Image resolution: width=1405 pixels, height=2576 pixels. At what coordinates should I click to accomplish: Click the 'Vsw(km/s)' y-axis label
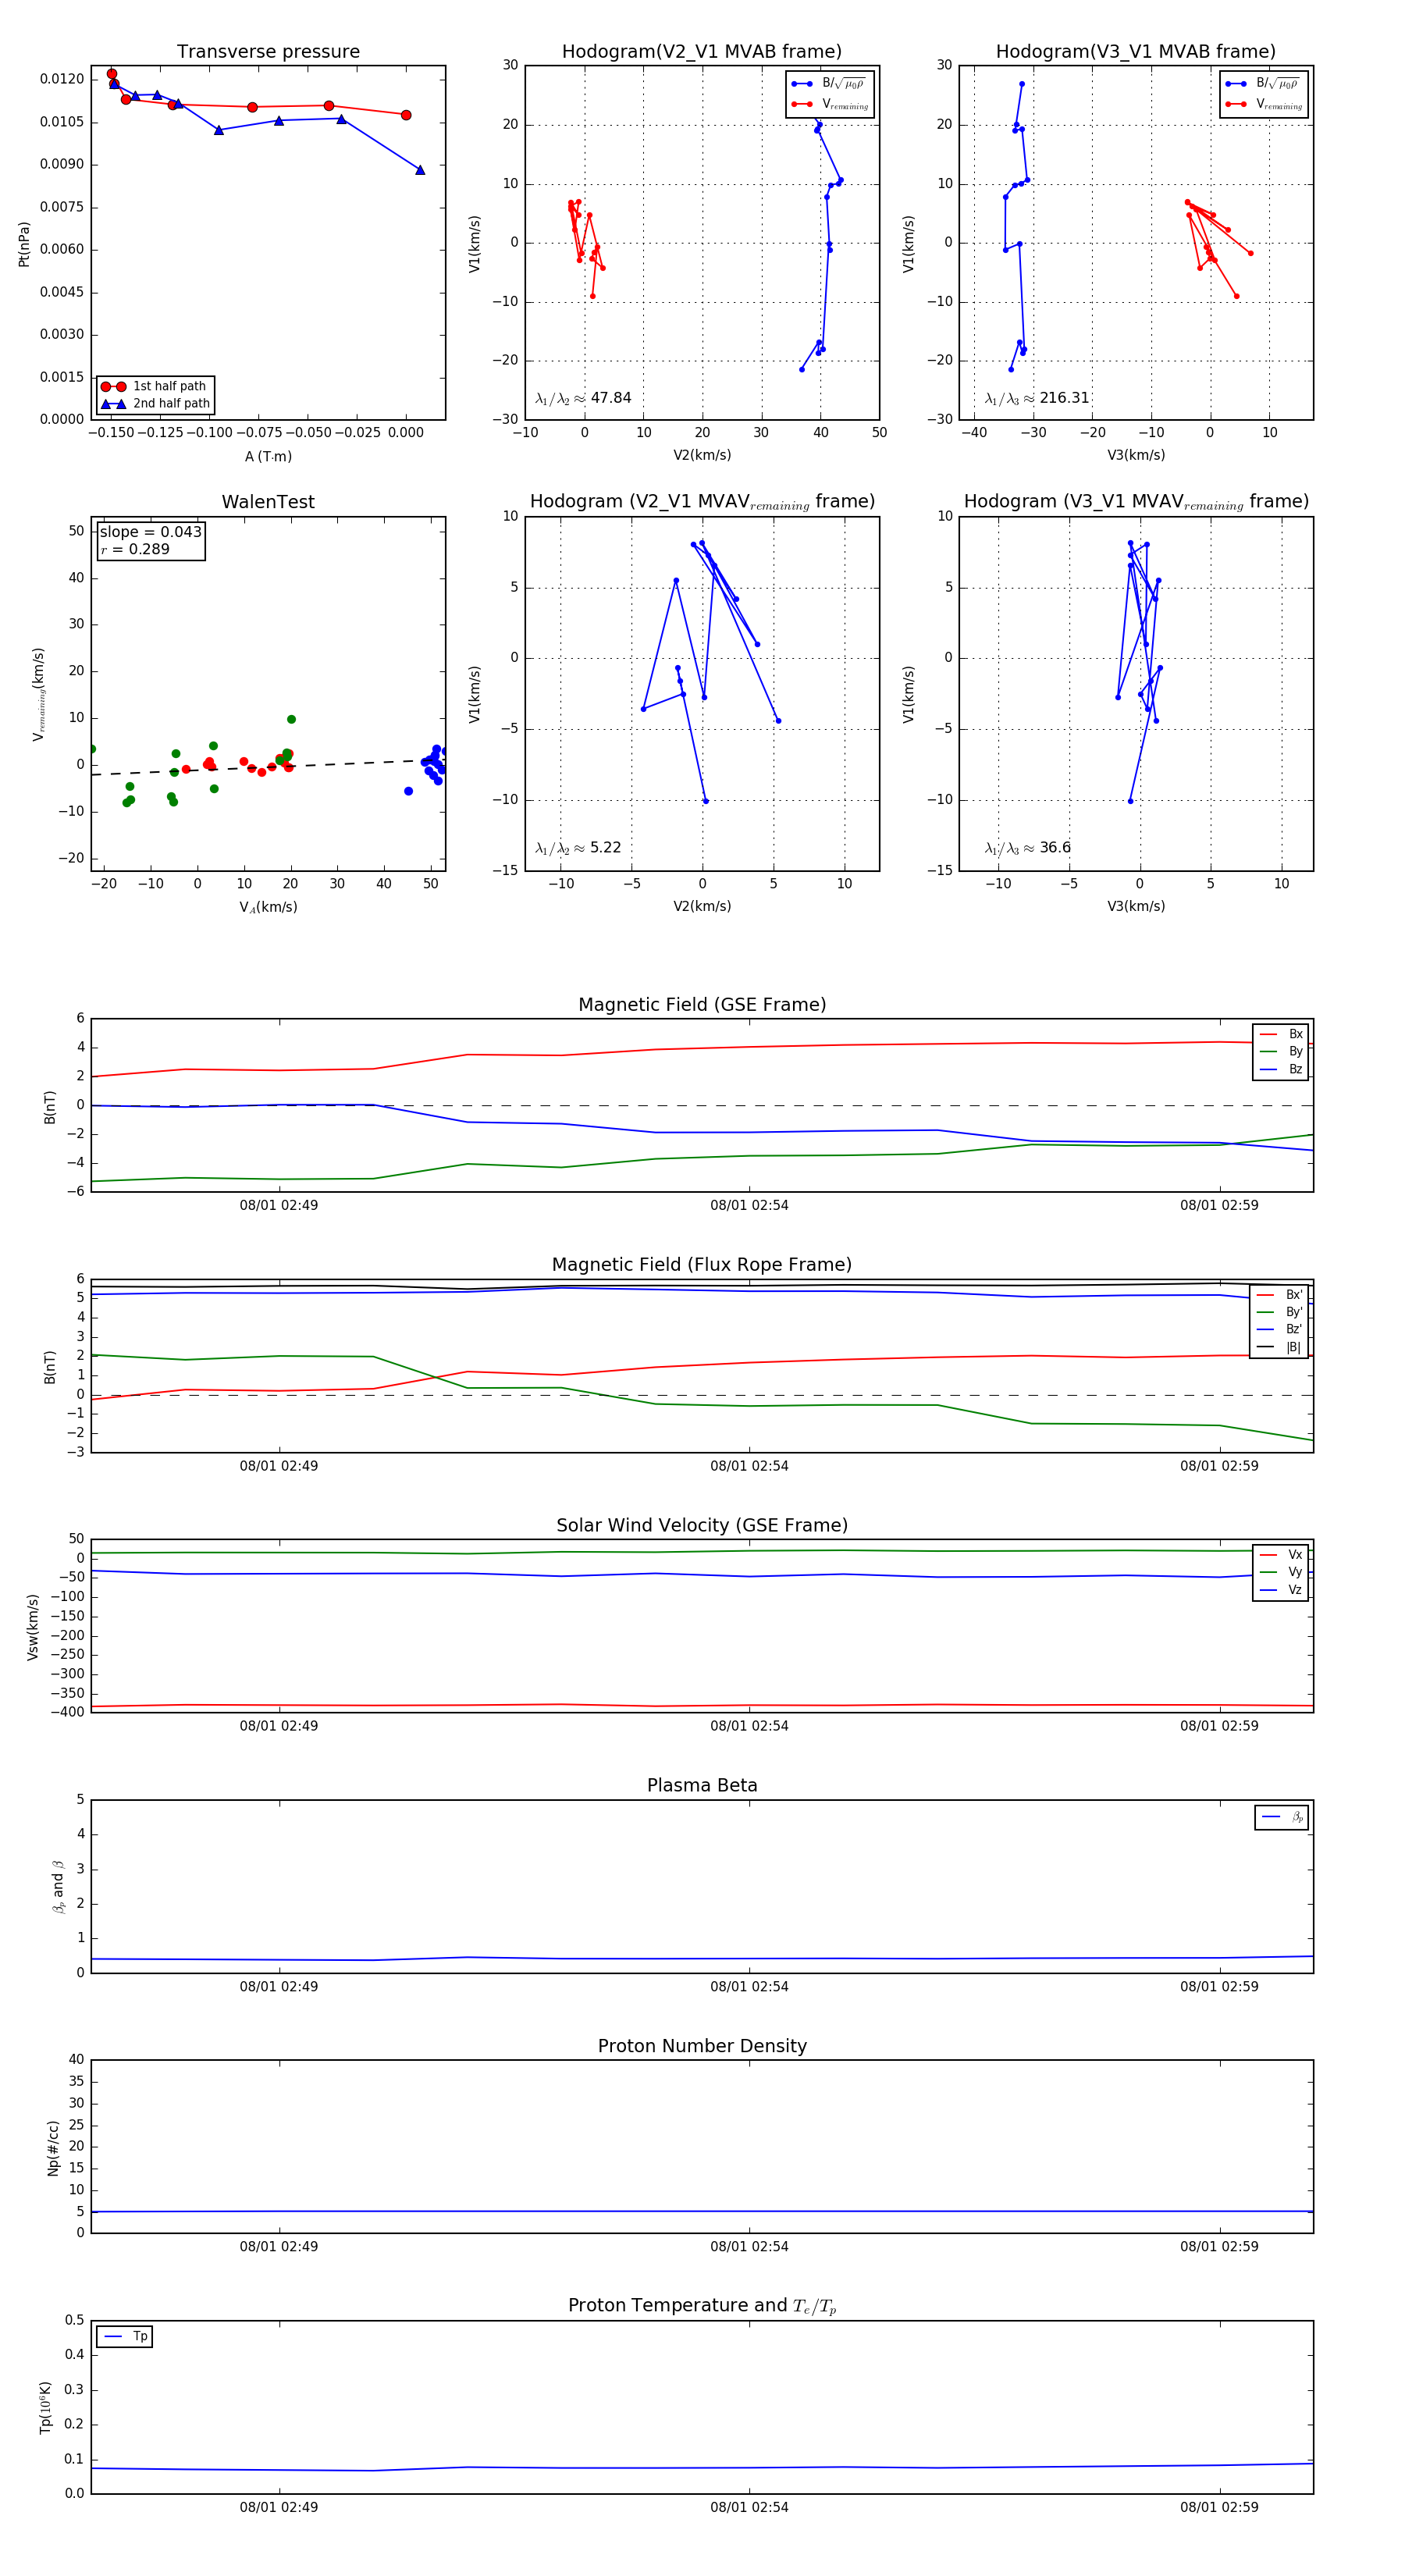33,1627
